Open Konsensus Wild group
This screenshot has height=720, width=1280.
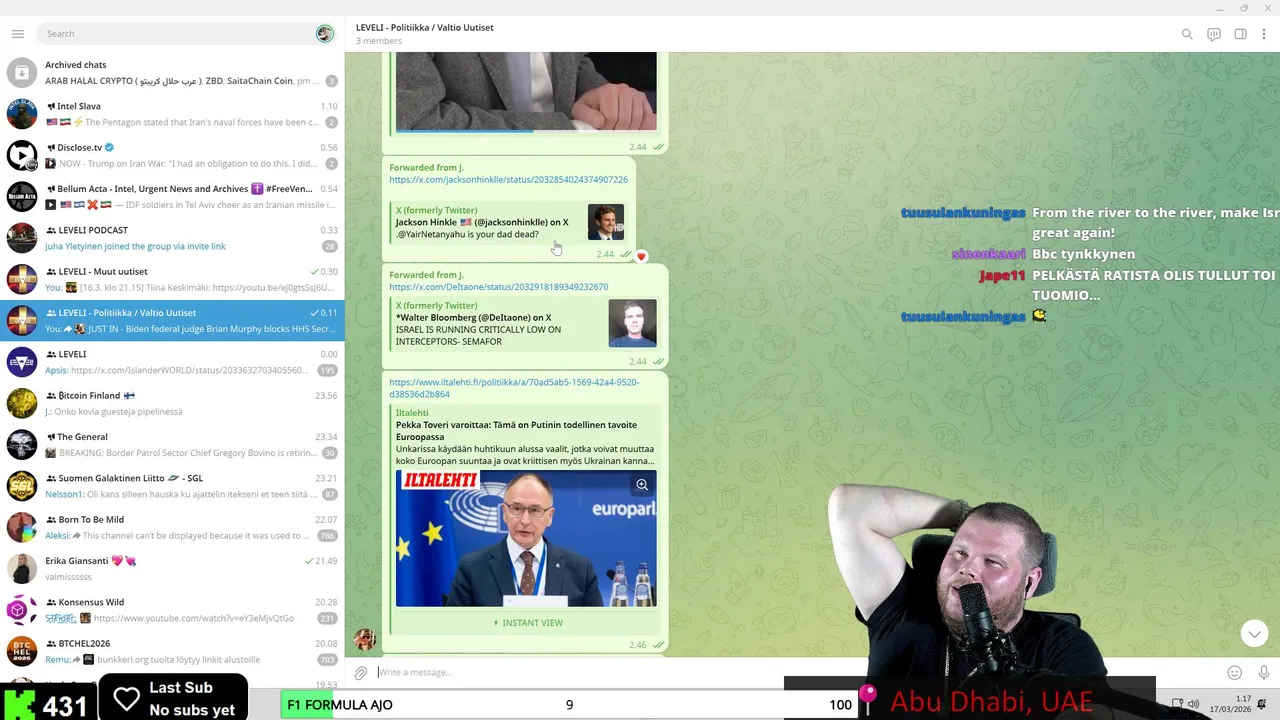(x=172, y=610)
